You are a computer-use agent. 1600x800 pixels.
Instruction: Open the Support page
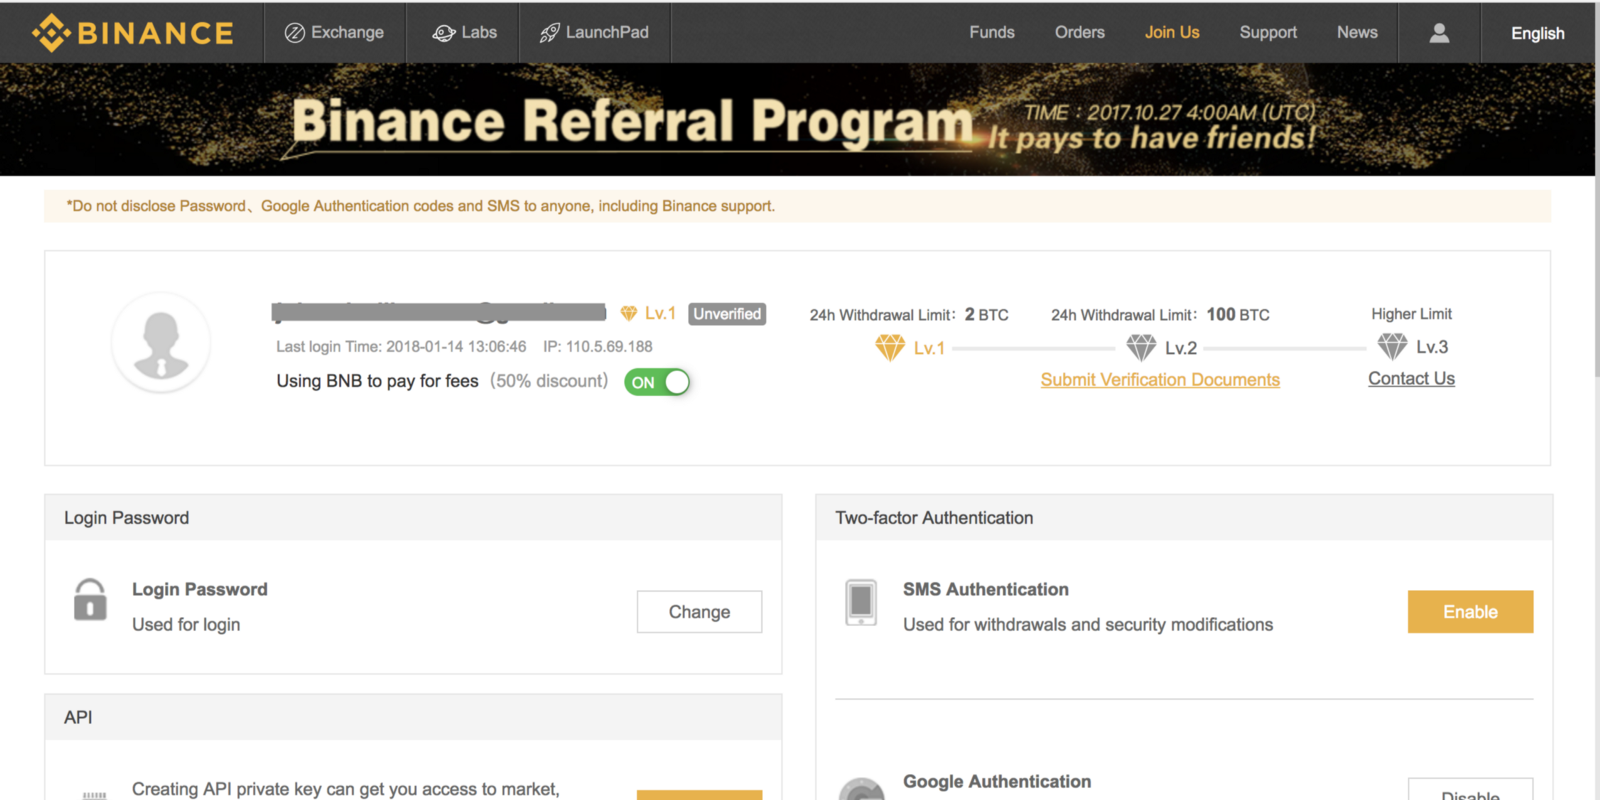tap(1268, 32)
